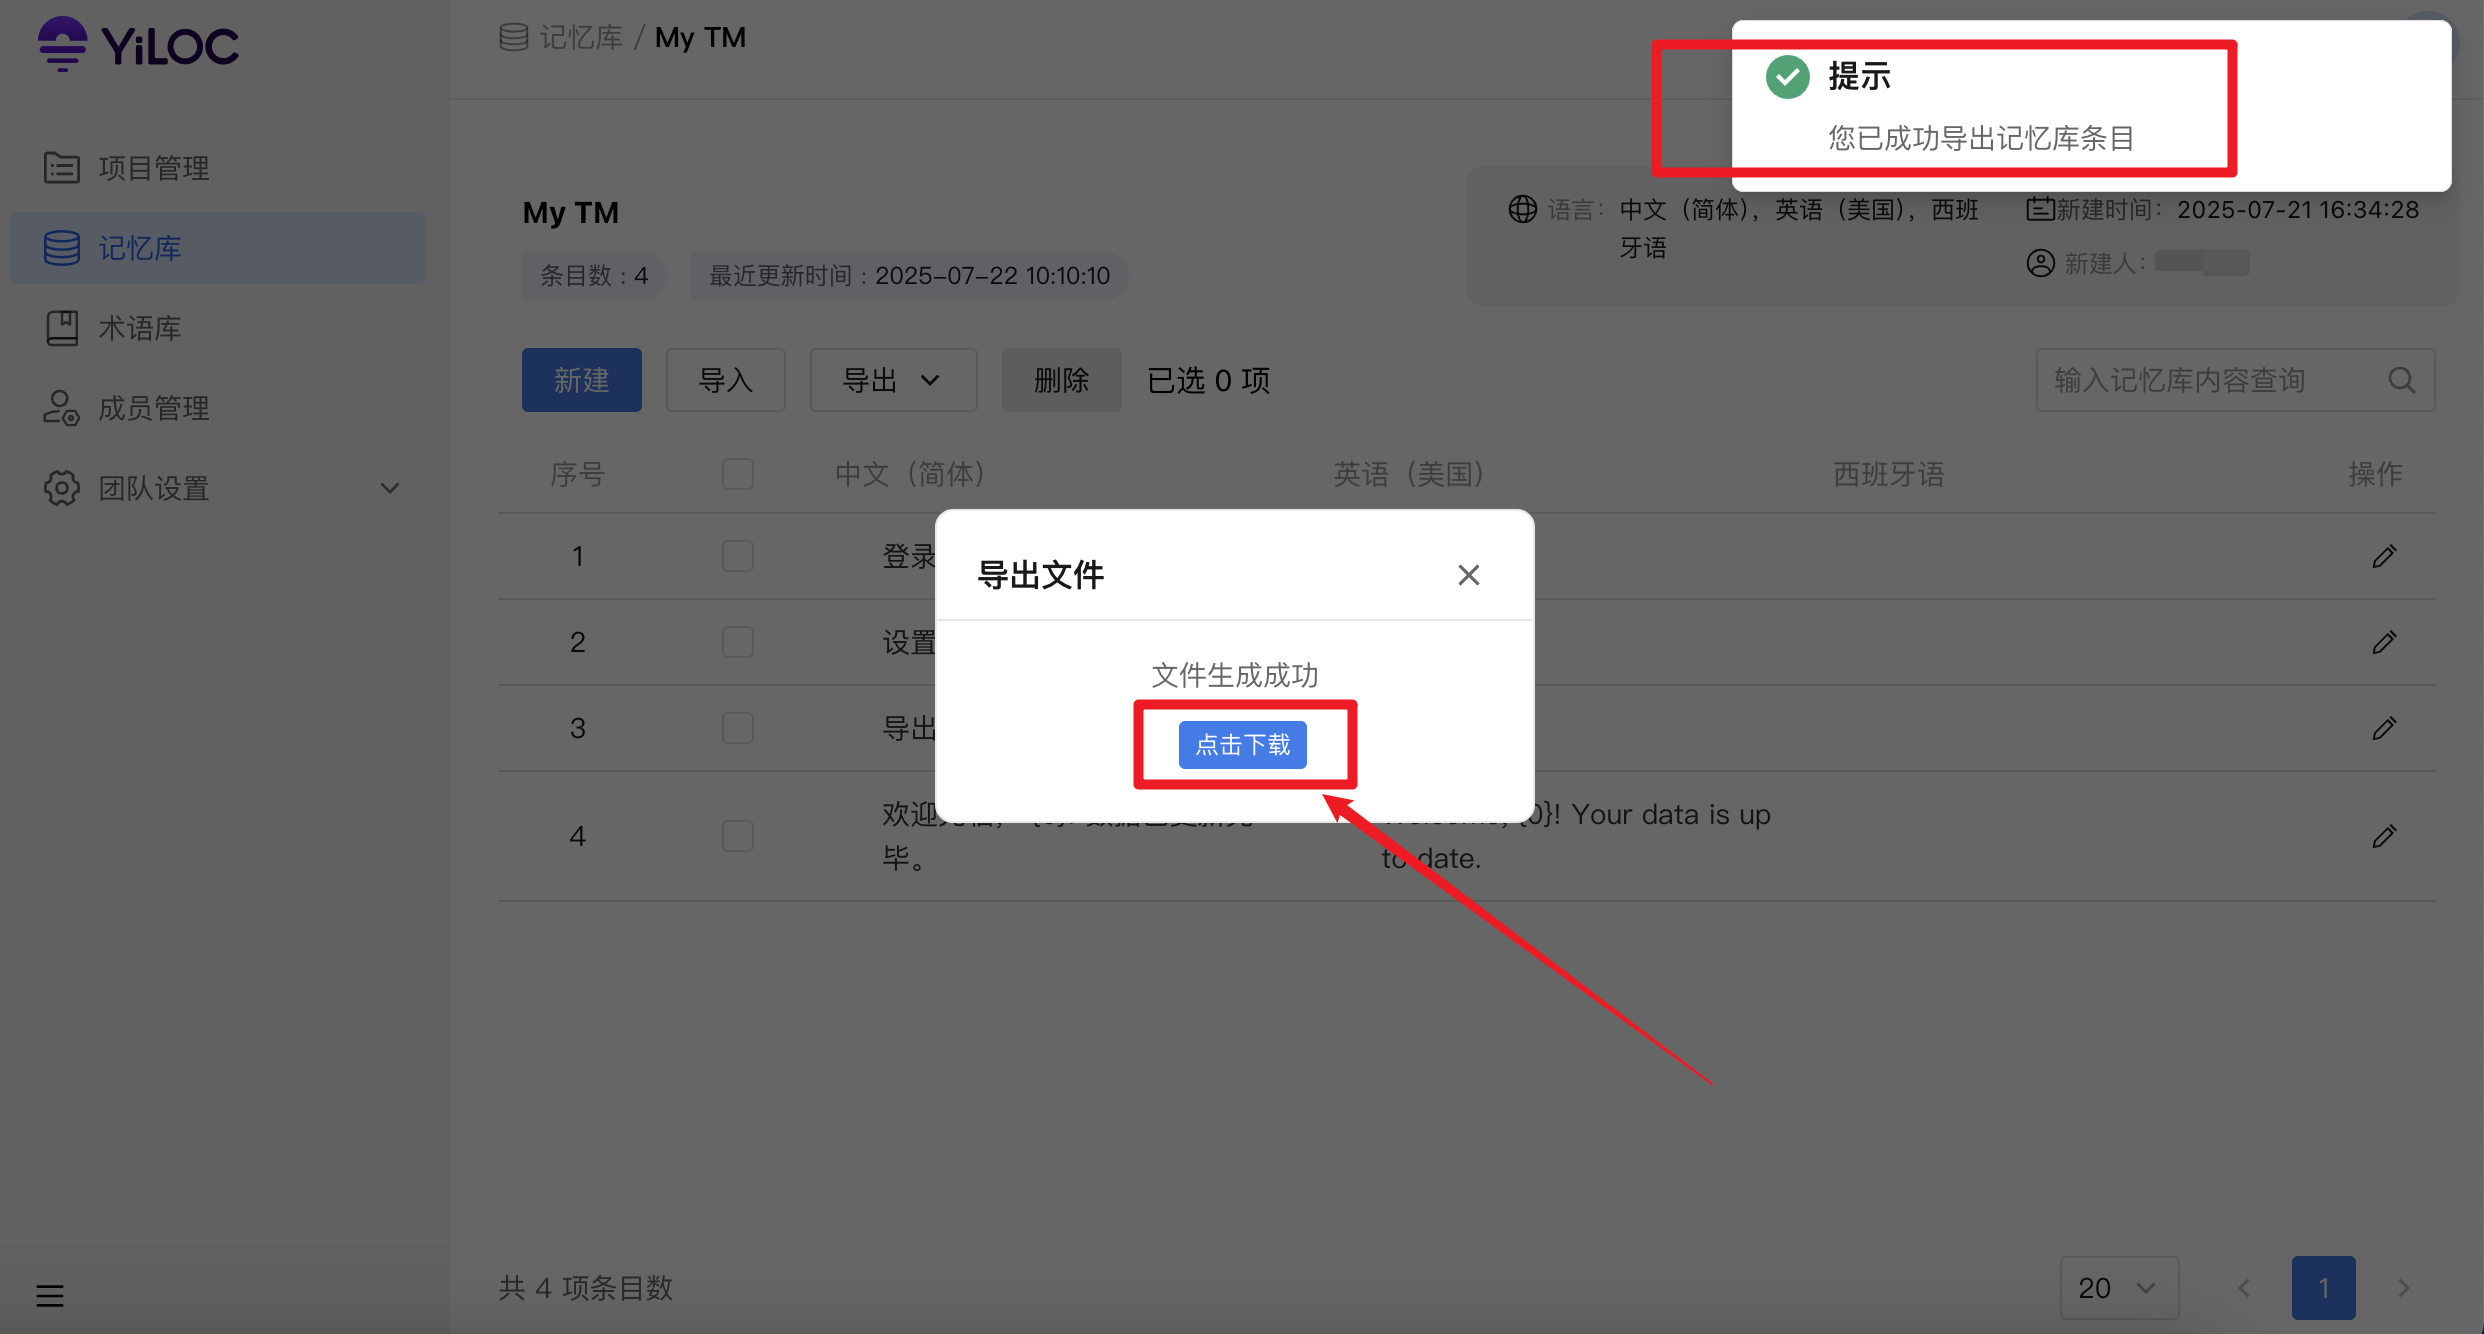Click 团队设置 in the sidebar

coord(218,488)
